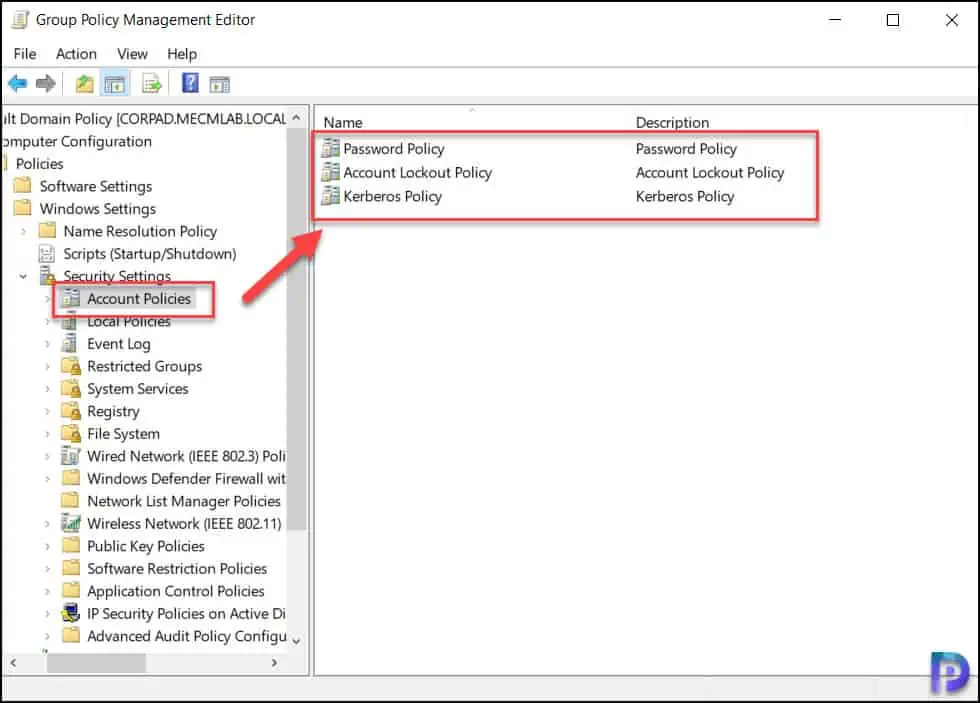Collapse the Security Settings tree node

pyautogui.click(x=23, y=276)
